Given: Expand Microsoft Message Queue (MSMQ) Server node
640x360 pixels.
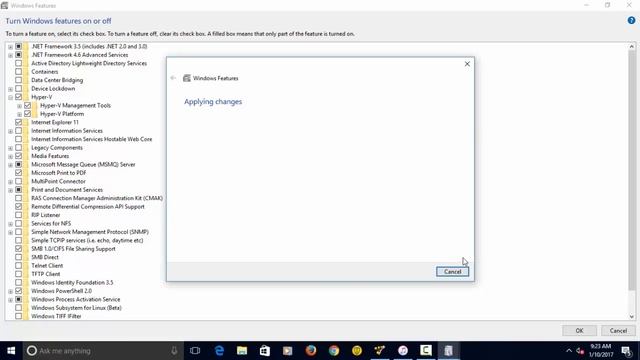Looking at the screenshot, I should [x=10, y=165].
